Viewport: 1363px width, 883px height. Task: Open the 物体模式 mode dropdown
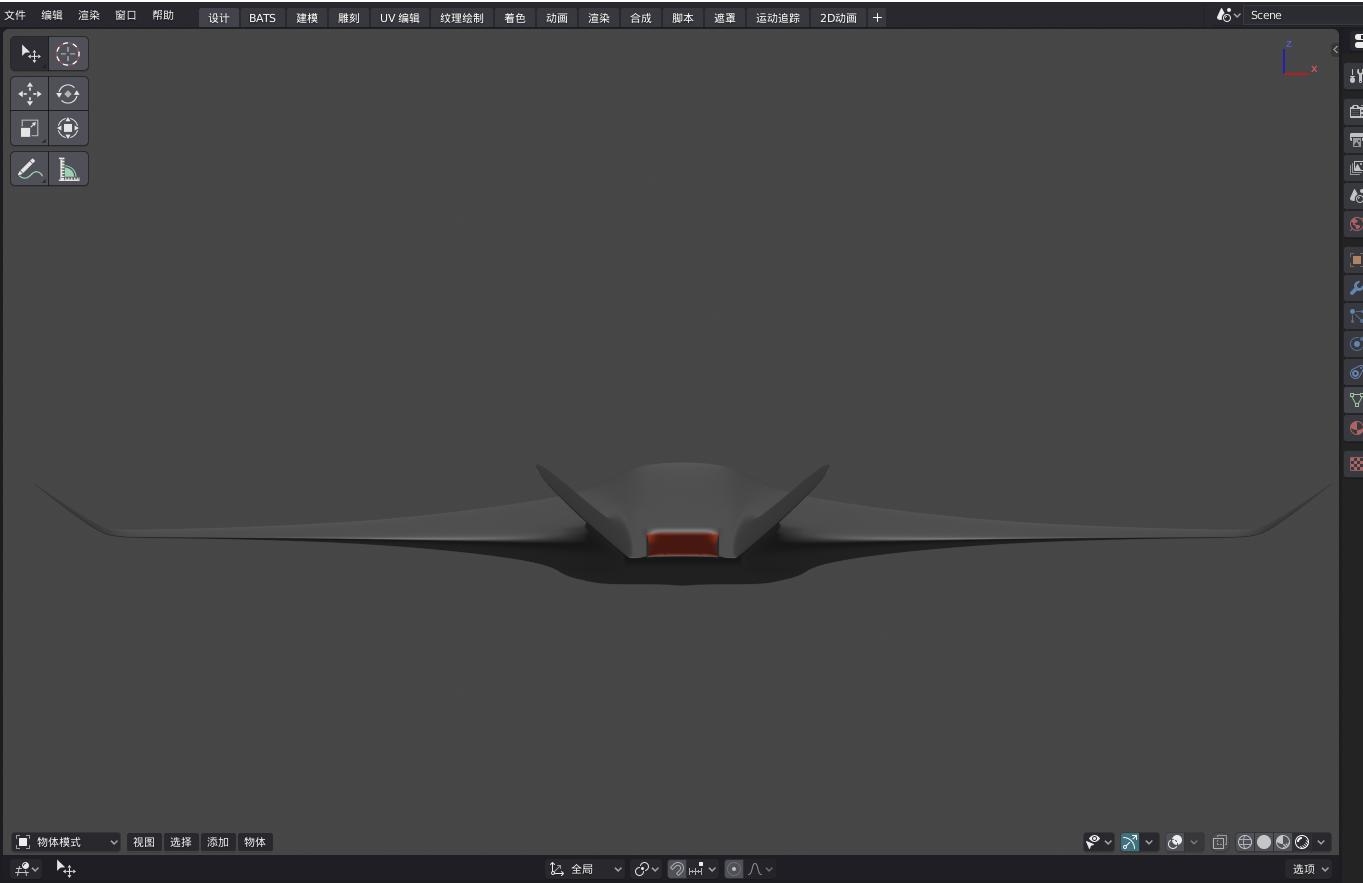click(66, 842)
